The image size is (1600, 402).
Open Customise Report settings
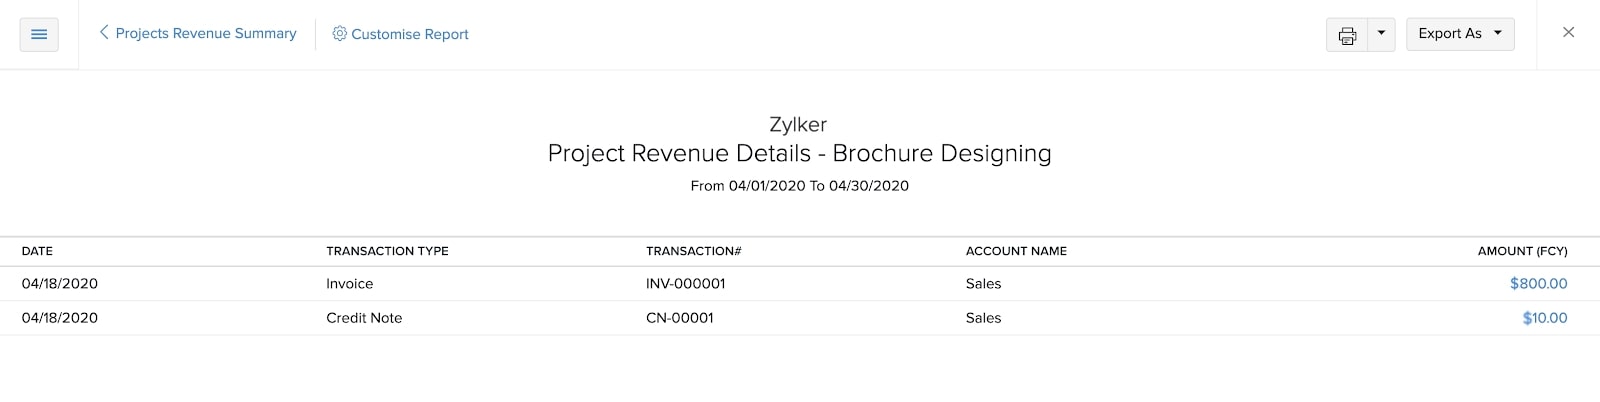(x=409, y=34)
